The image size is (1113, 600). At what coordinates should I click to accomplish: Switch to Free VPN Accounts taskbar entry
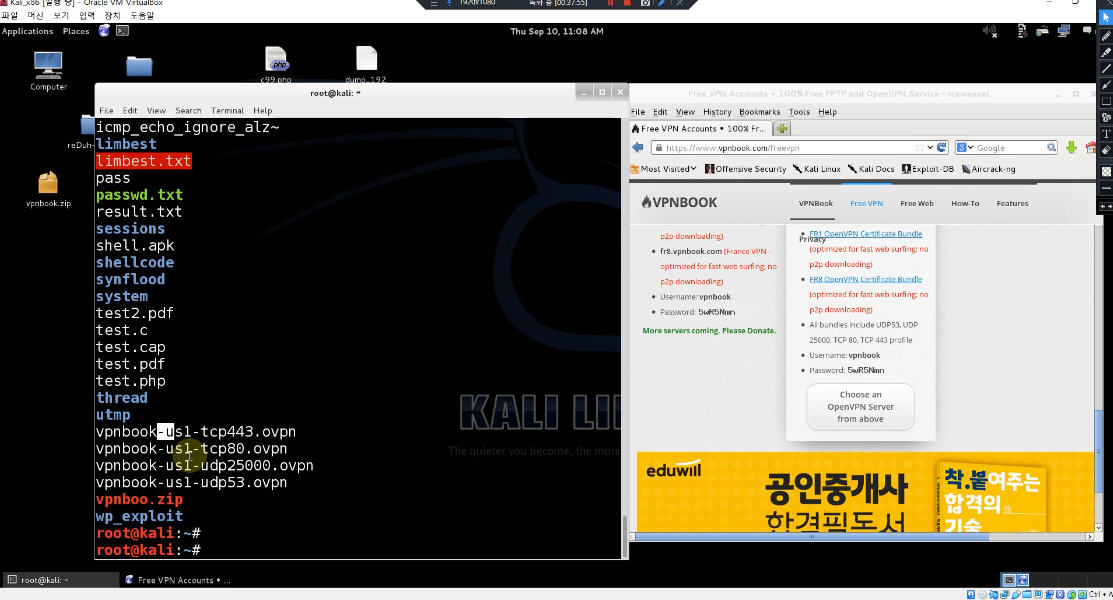tap(179, 580)
